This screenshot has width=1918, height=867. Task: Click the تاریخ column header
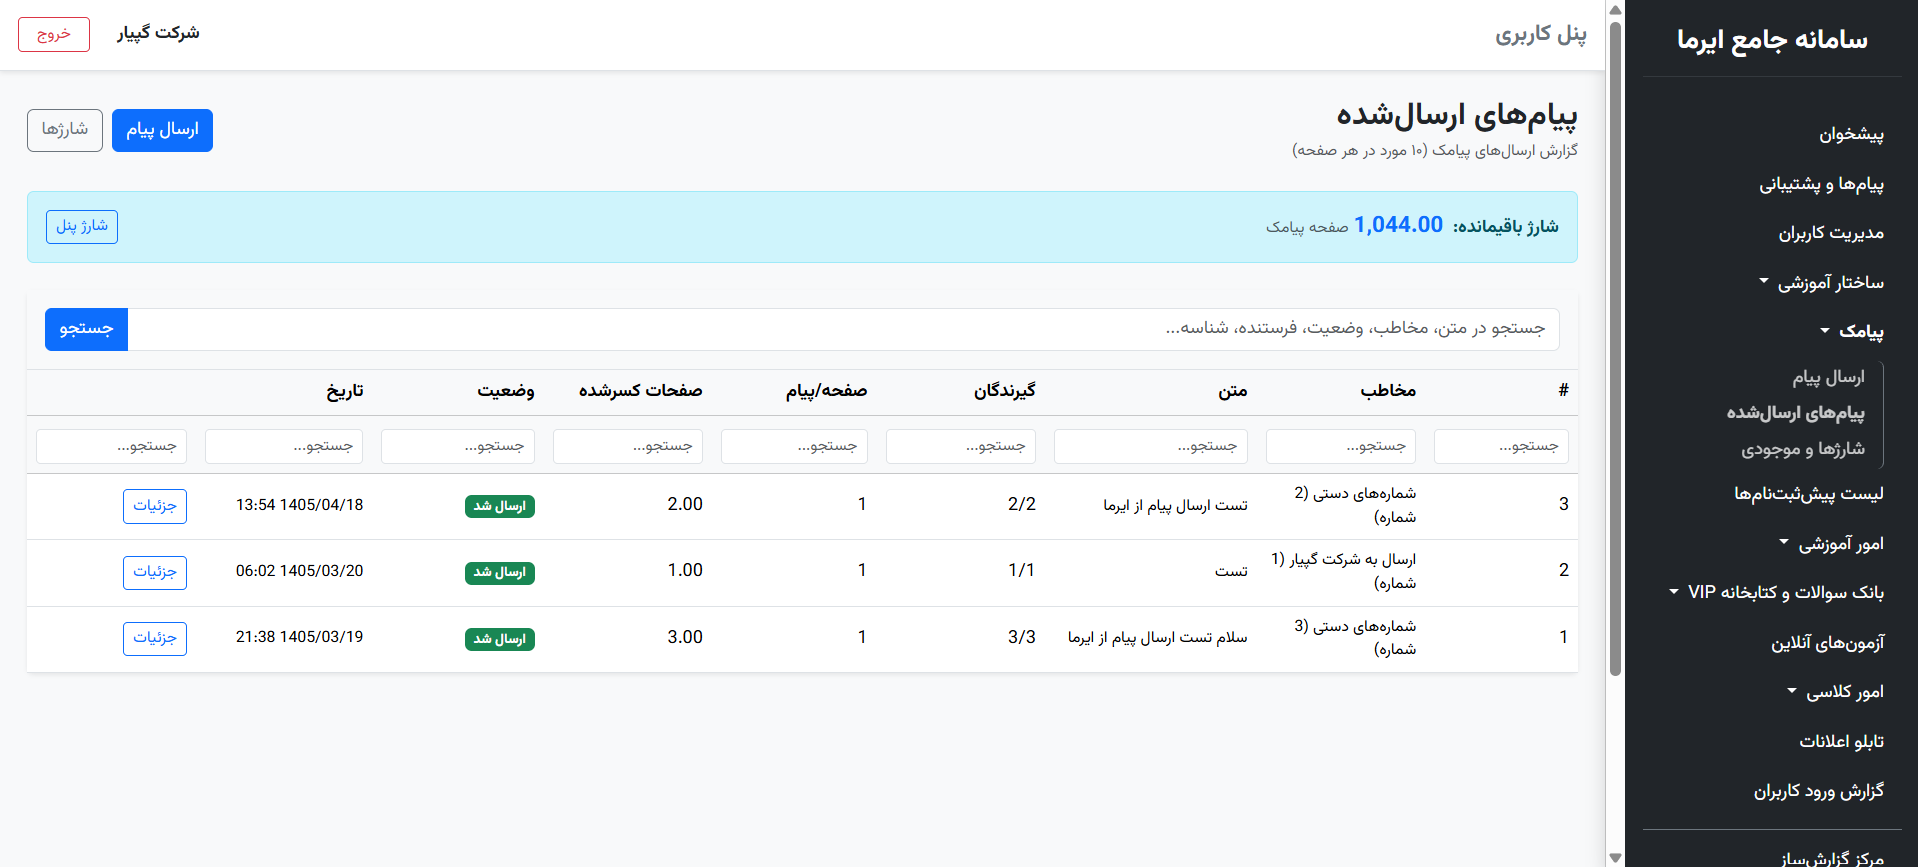coord(345,391)
